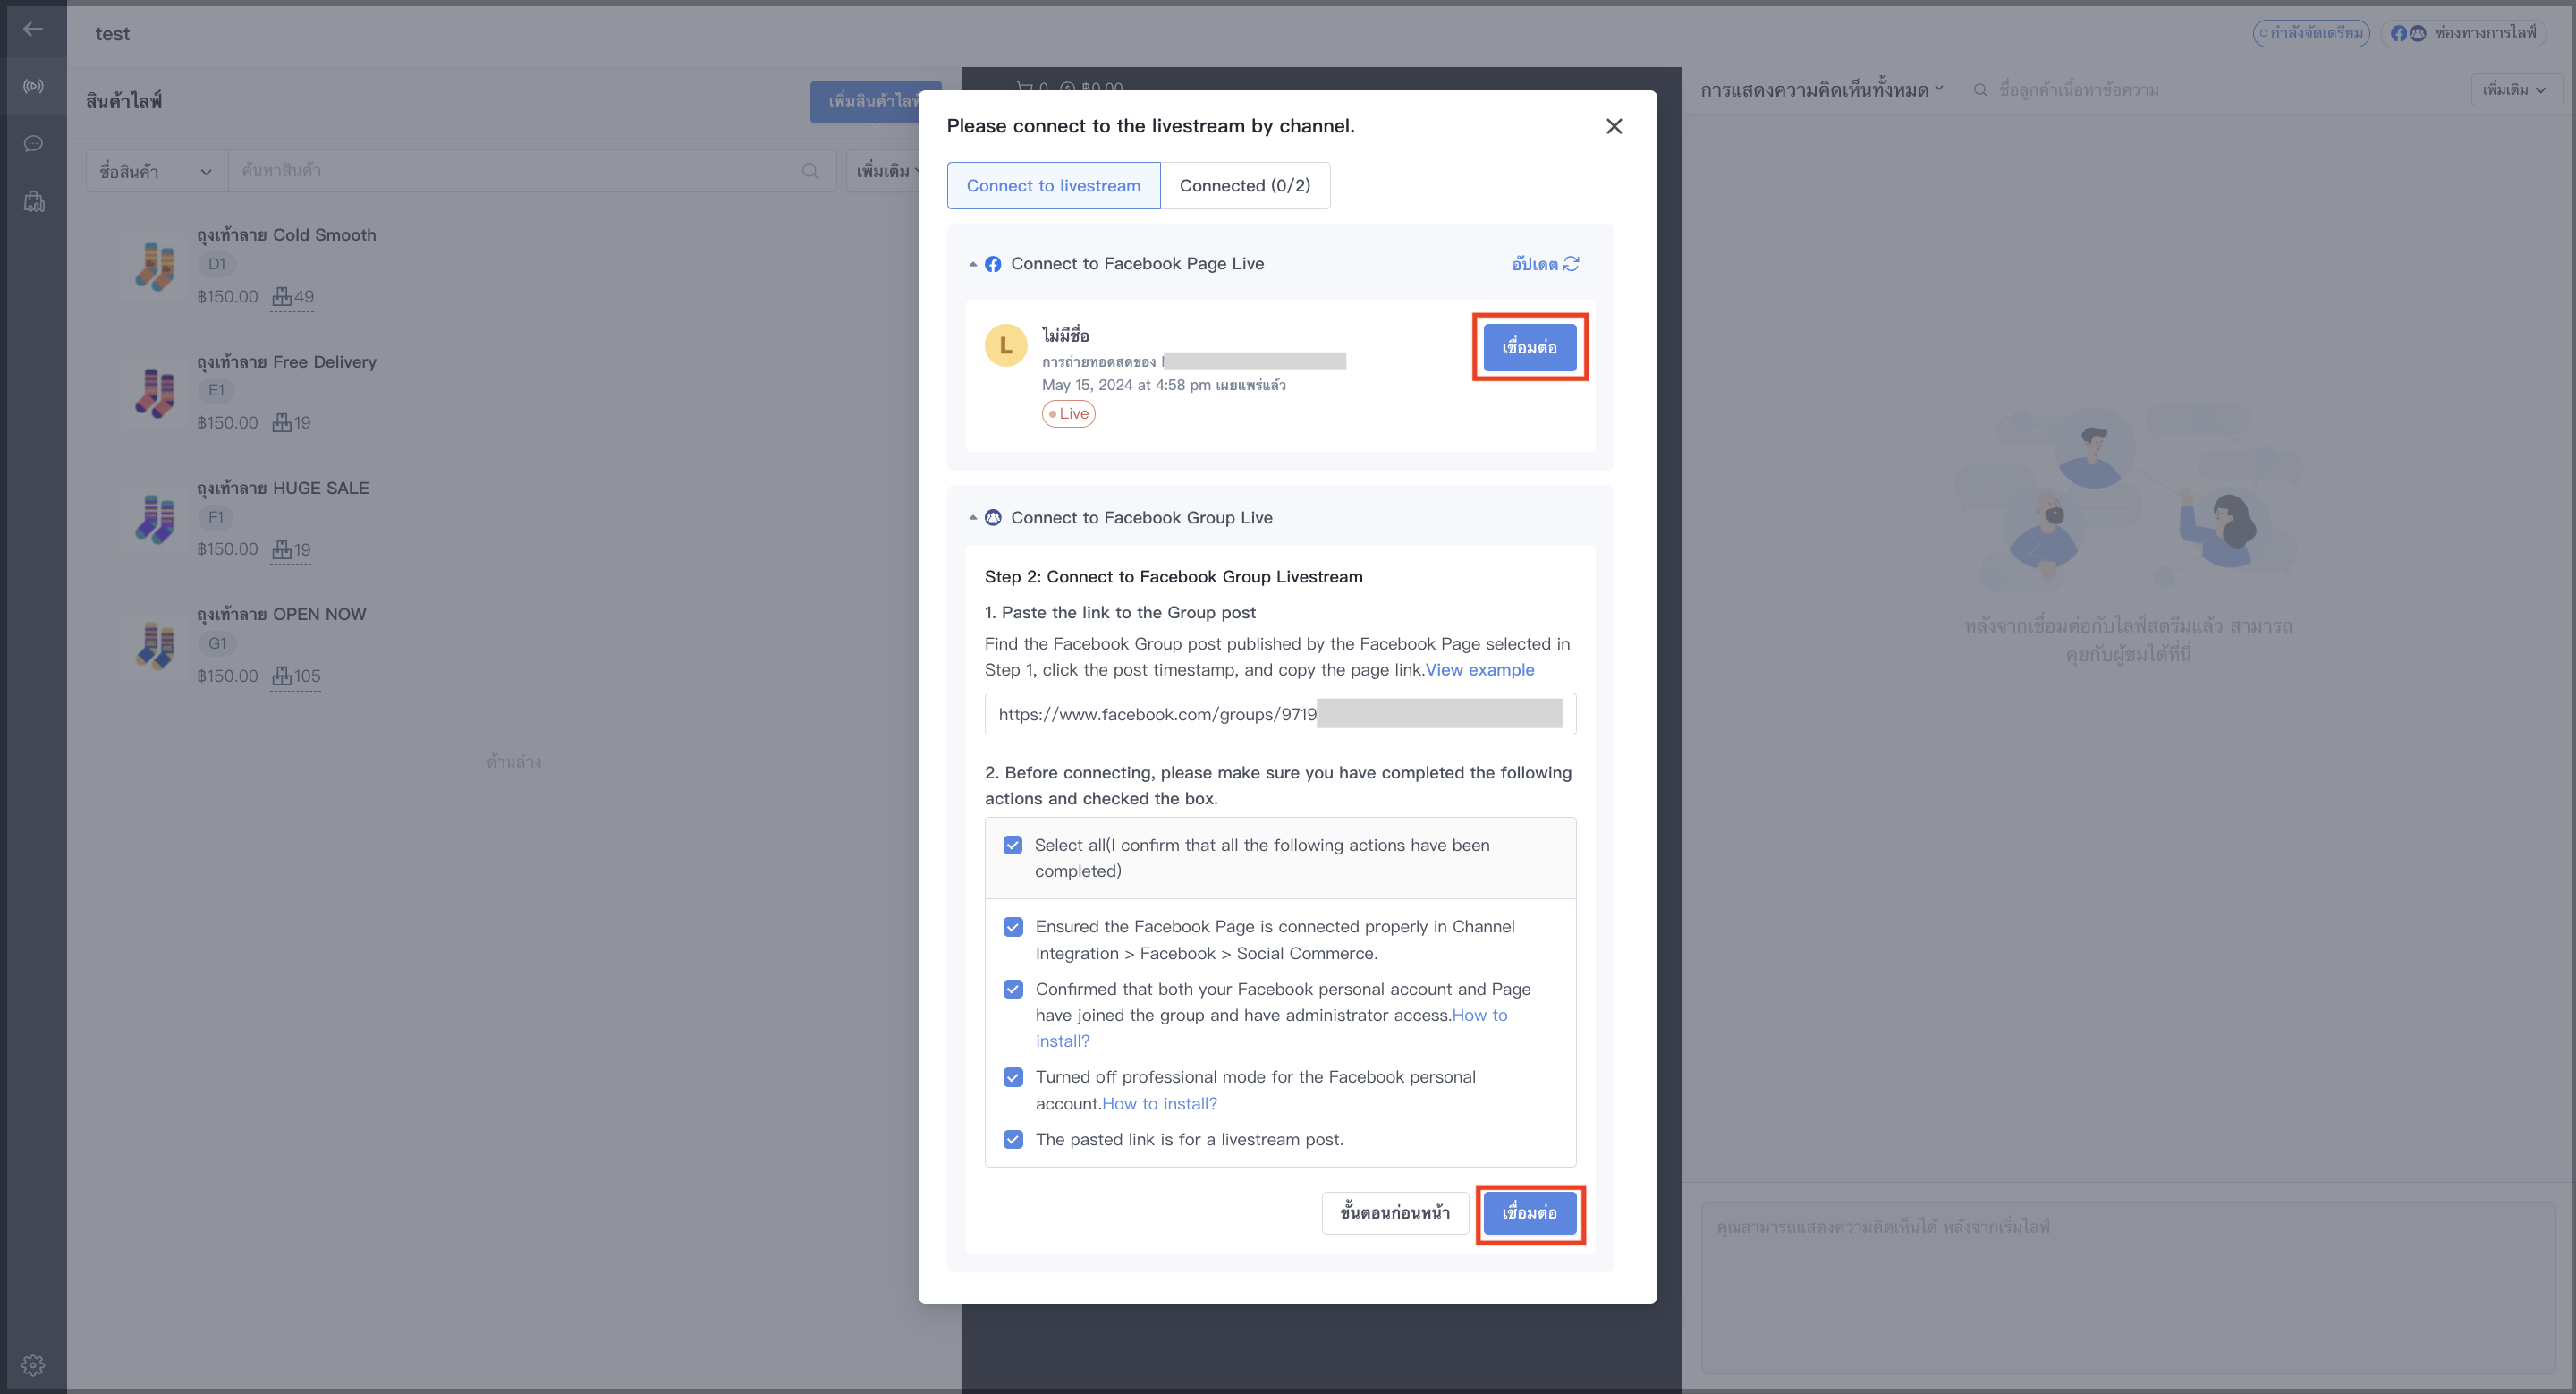Click the D1 keyword tag
Image resolution: width=2576 pixels, height=1394 pixels.
point(216,265)
